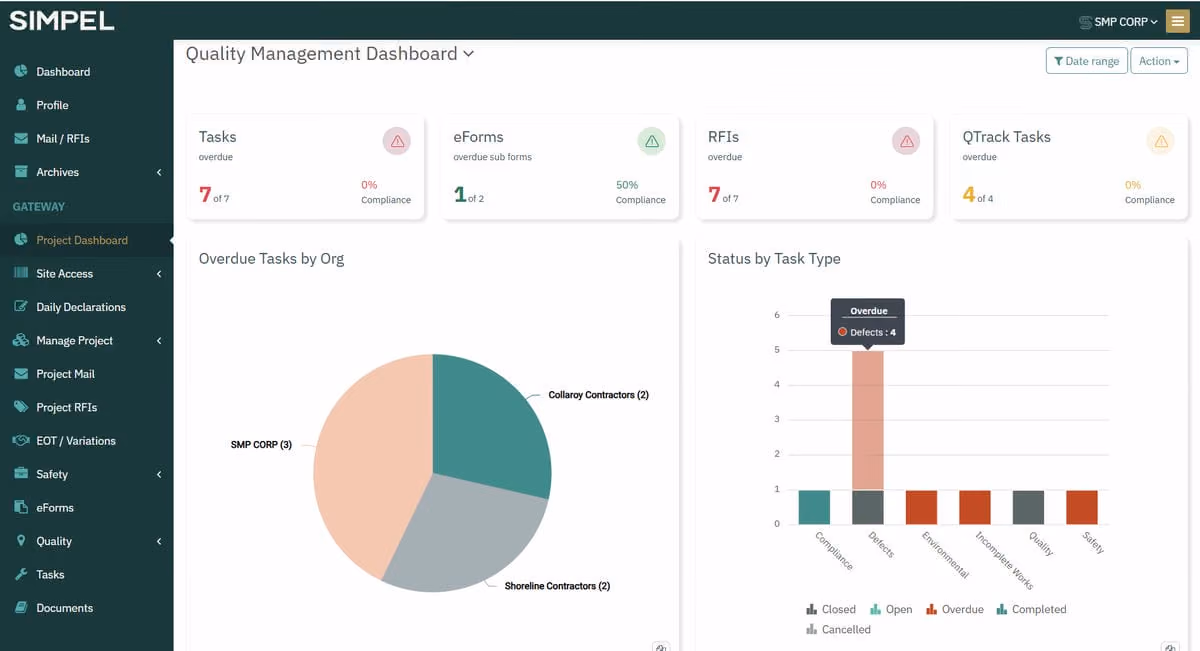Click the SIMPEL logo
The height and width of the screenshot is (651, 1200).
point(62,20)
